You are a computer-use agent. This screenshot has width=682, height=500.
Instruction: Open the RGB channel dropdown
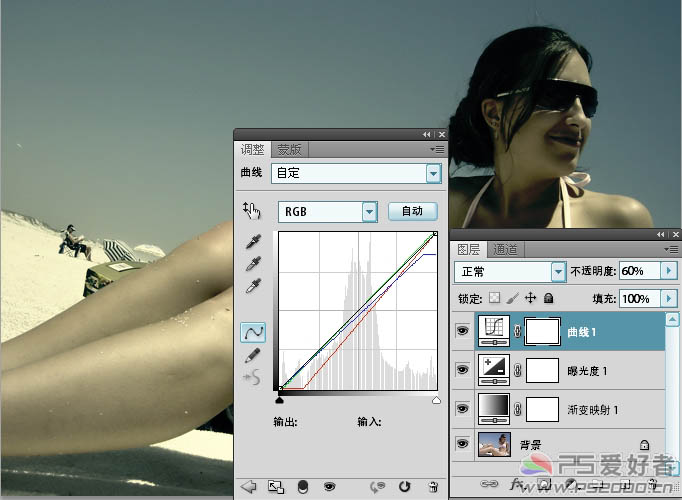pyautogui.click(x=369, y=211)
